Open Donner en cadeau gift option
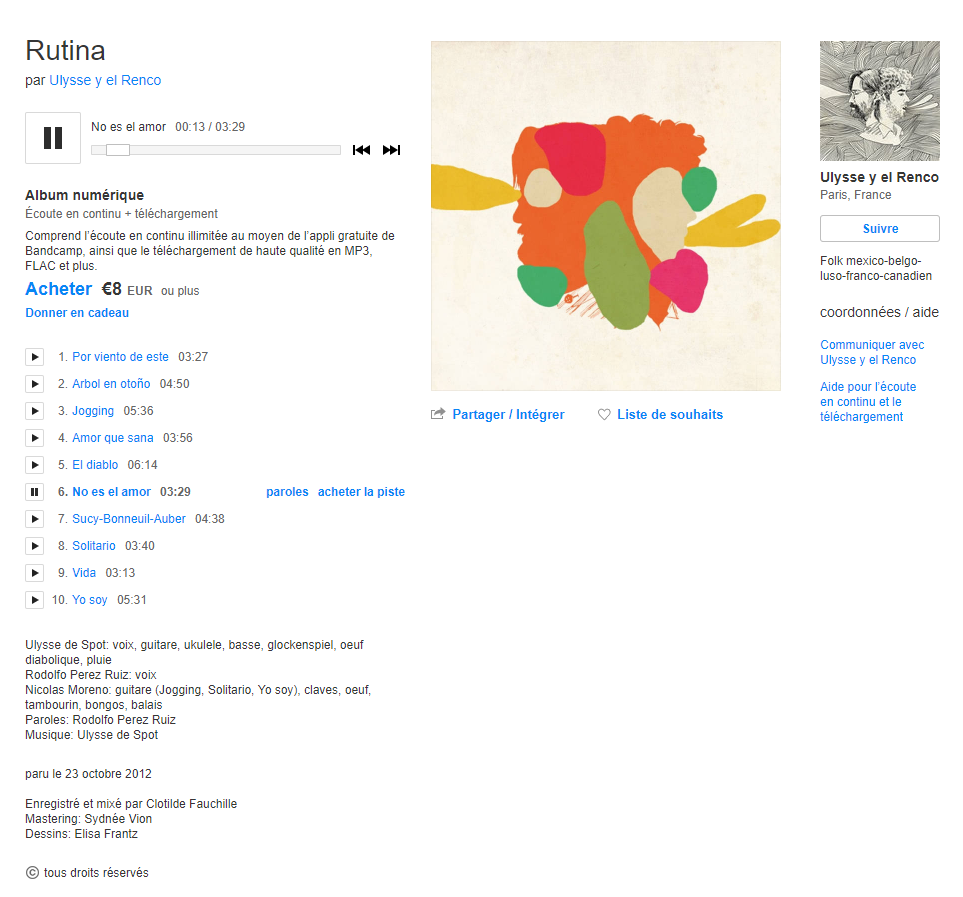Viewport: 963px width, 897px height. pyautogui.click(x=77, y=313)
